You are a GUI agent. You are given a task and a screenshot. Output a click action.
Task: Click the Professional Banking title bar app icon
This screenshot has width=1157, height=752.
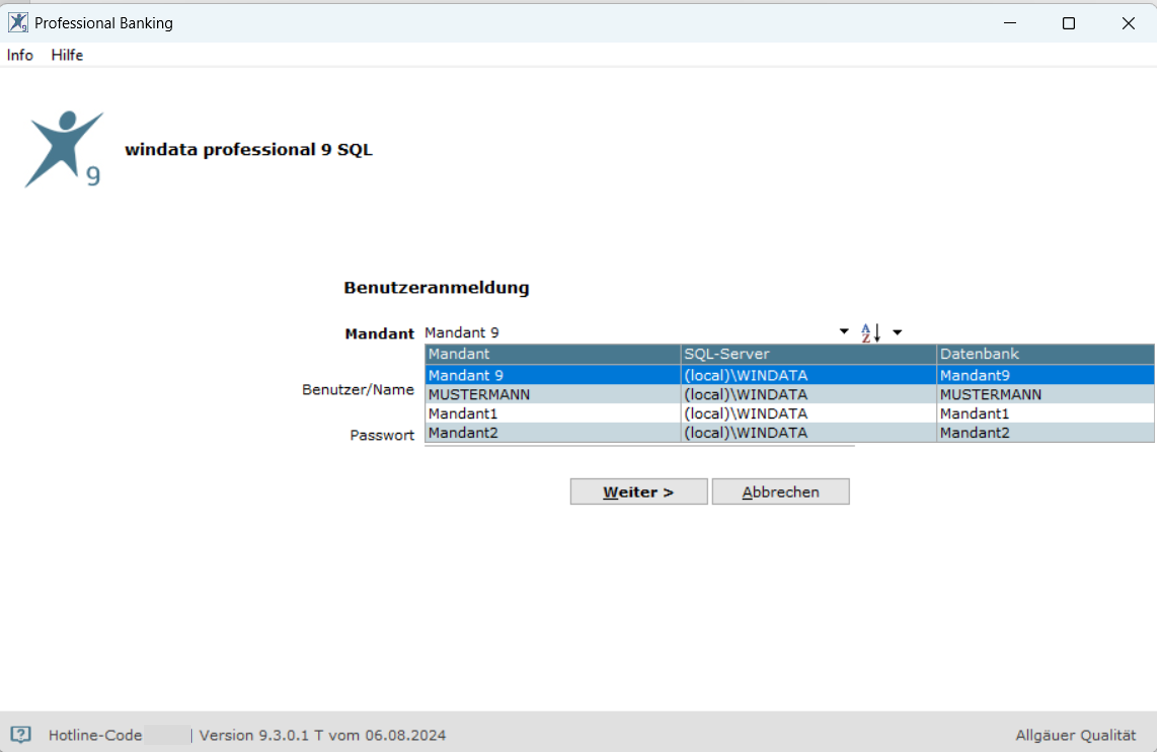(18, 23)
